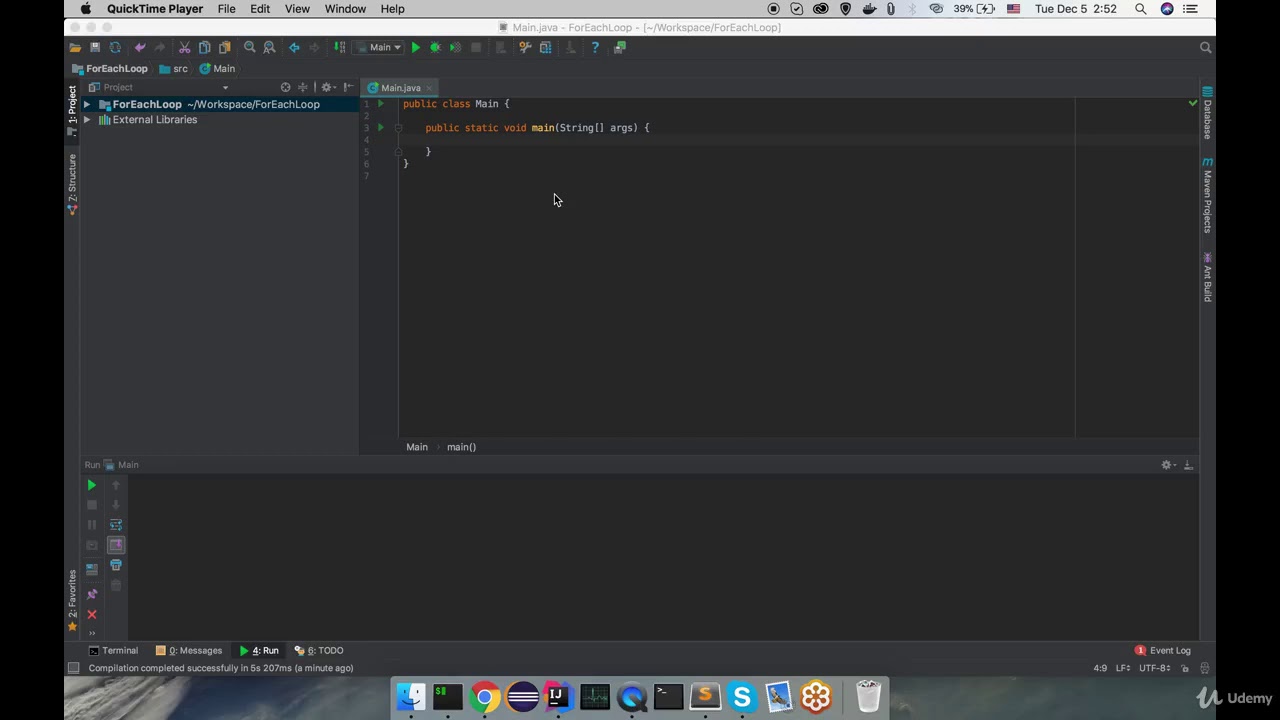This screenshot has width=1280, height=720.
Task: Open Google Chrome from the Dock
Action: tap(485, 697)
